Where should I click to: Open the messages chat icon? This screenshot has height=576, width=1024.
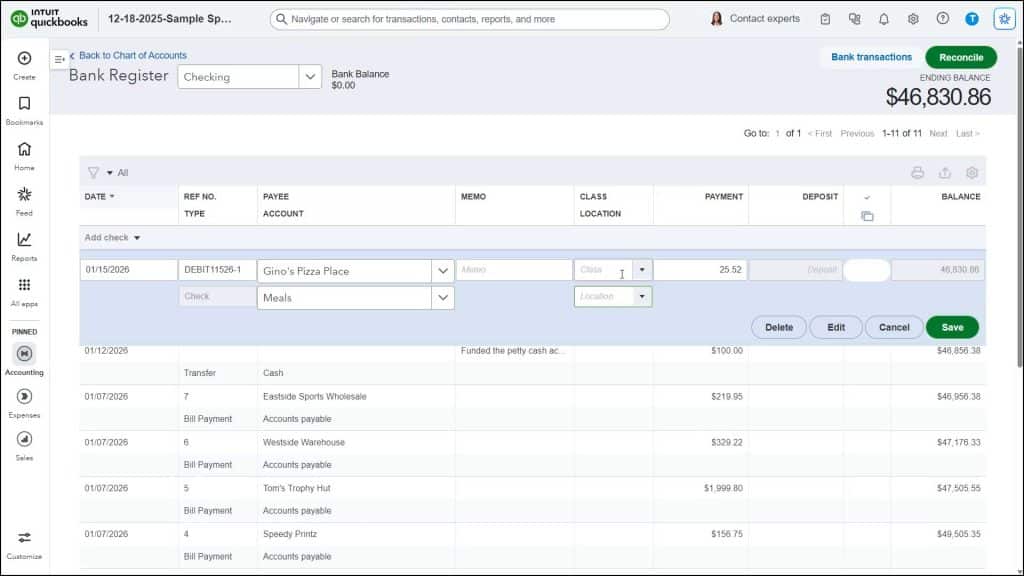[x=854, y=19]
